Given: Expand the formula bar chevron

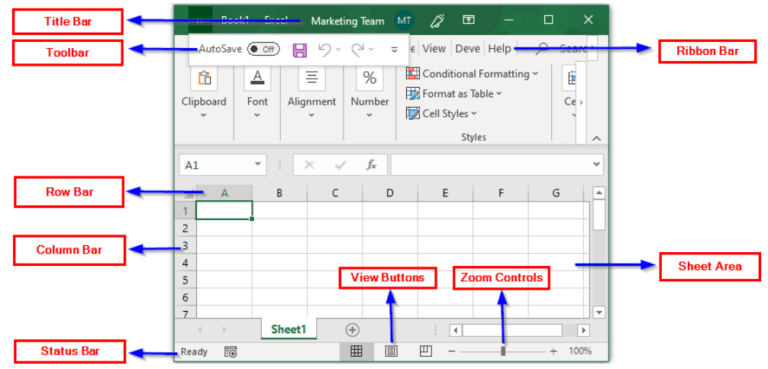Looking at the screenshot, I should tap(597, 165).
